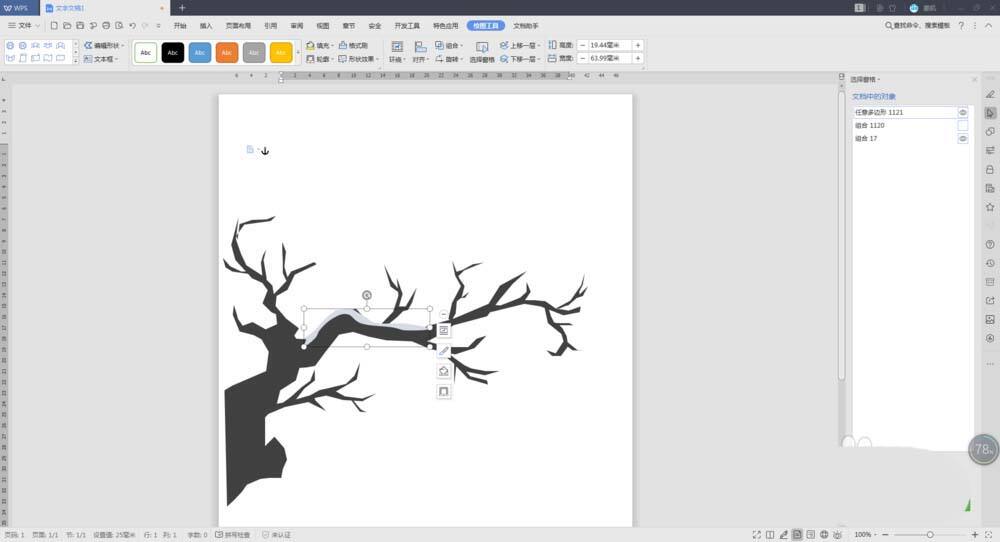Click the help question mark in the right sidebar
This screenshot has height=542, width=1000.
coord(990,244)
